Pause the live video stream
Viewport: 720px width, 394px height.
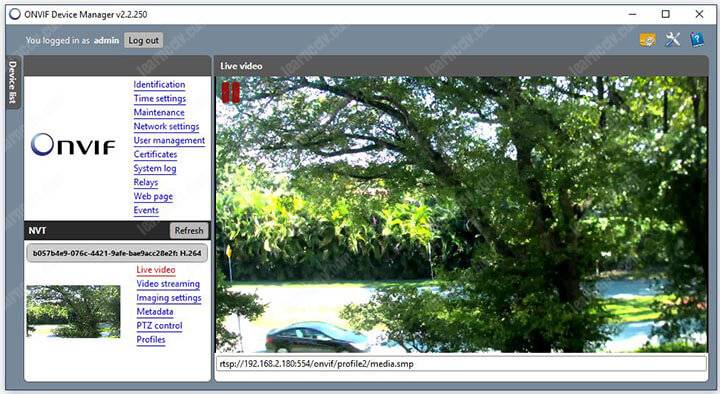231,92
